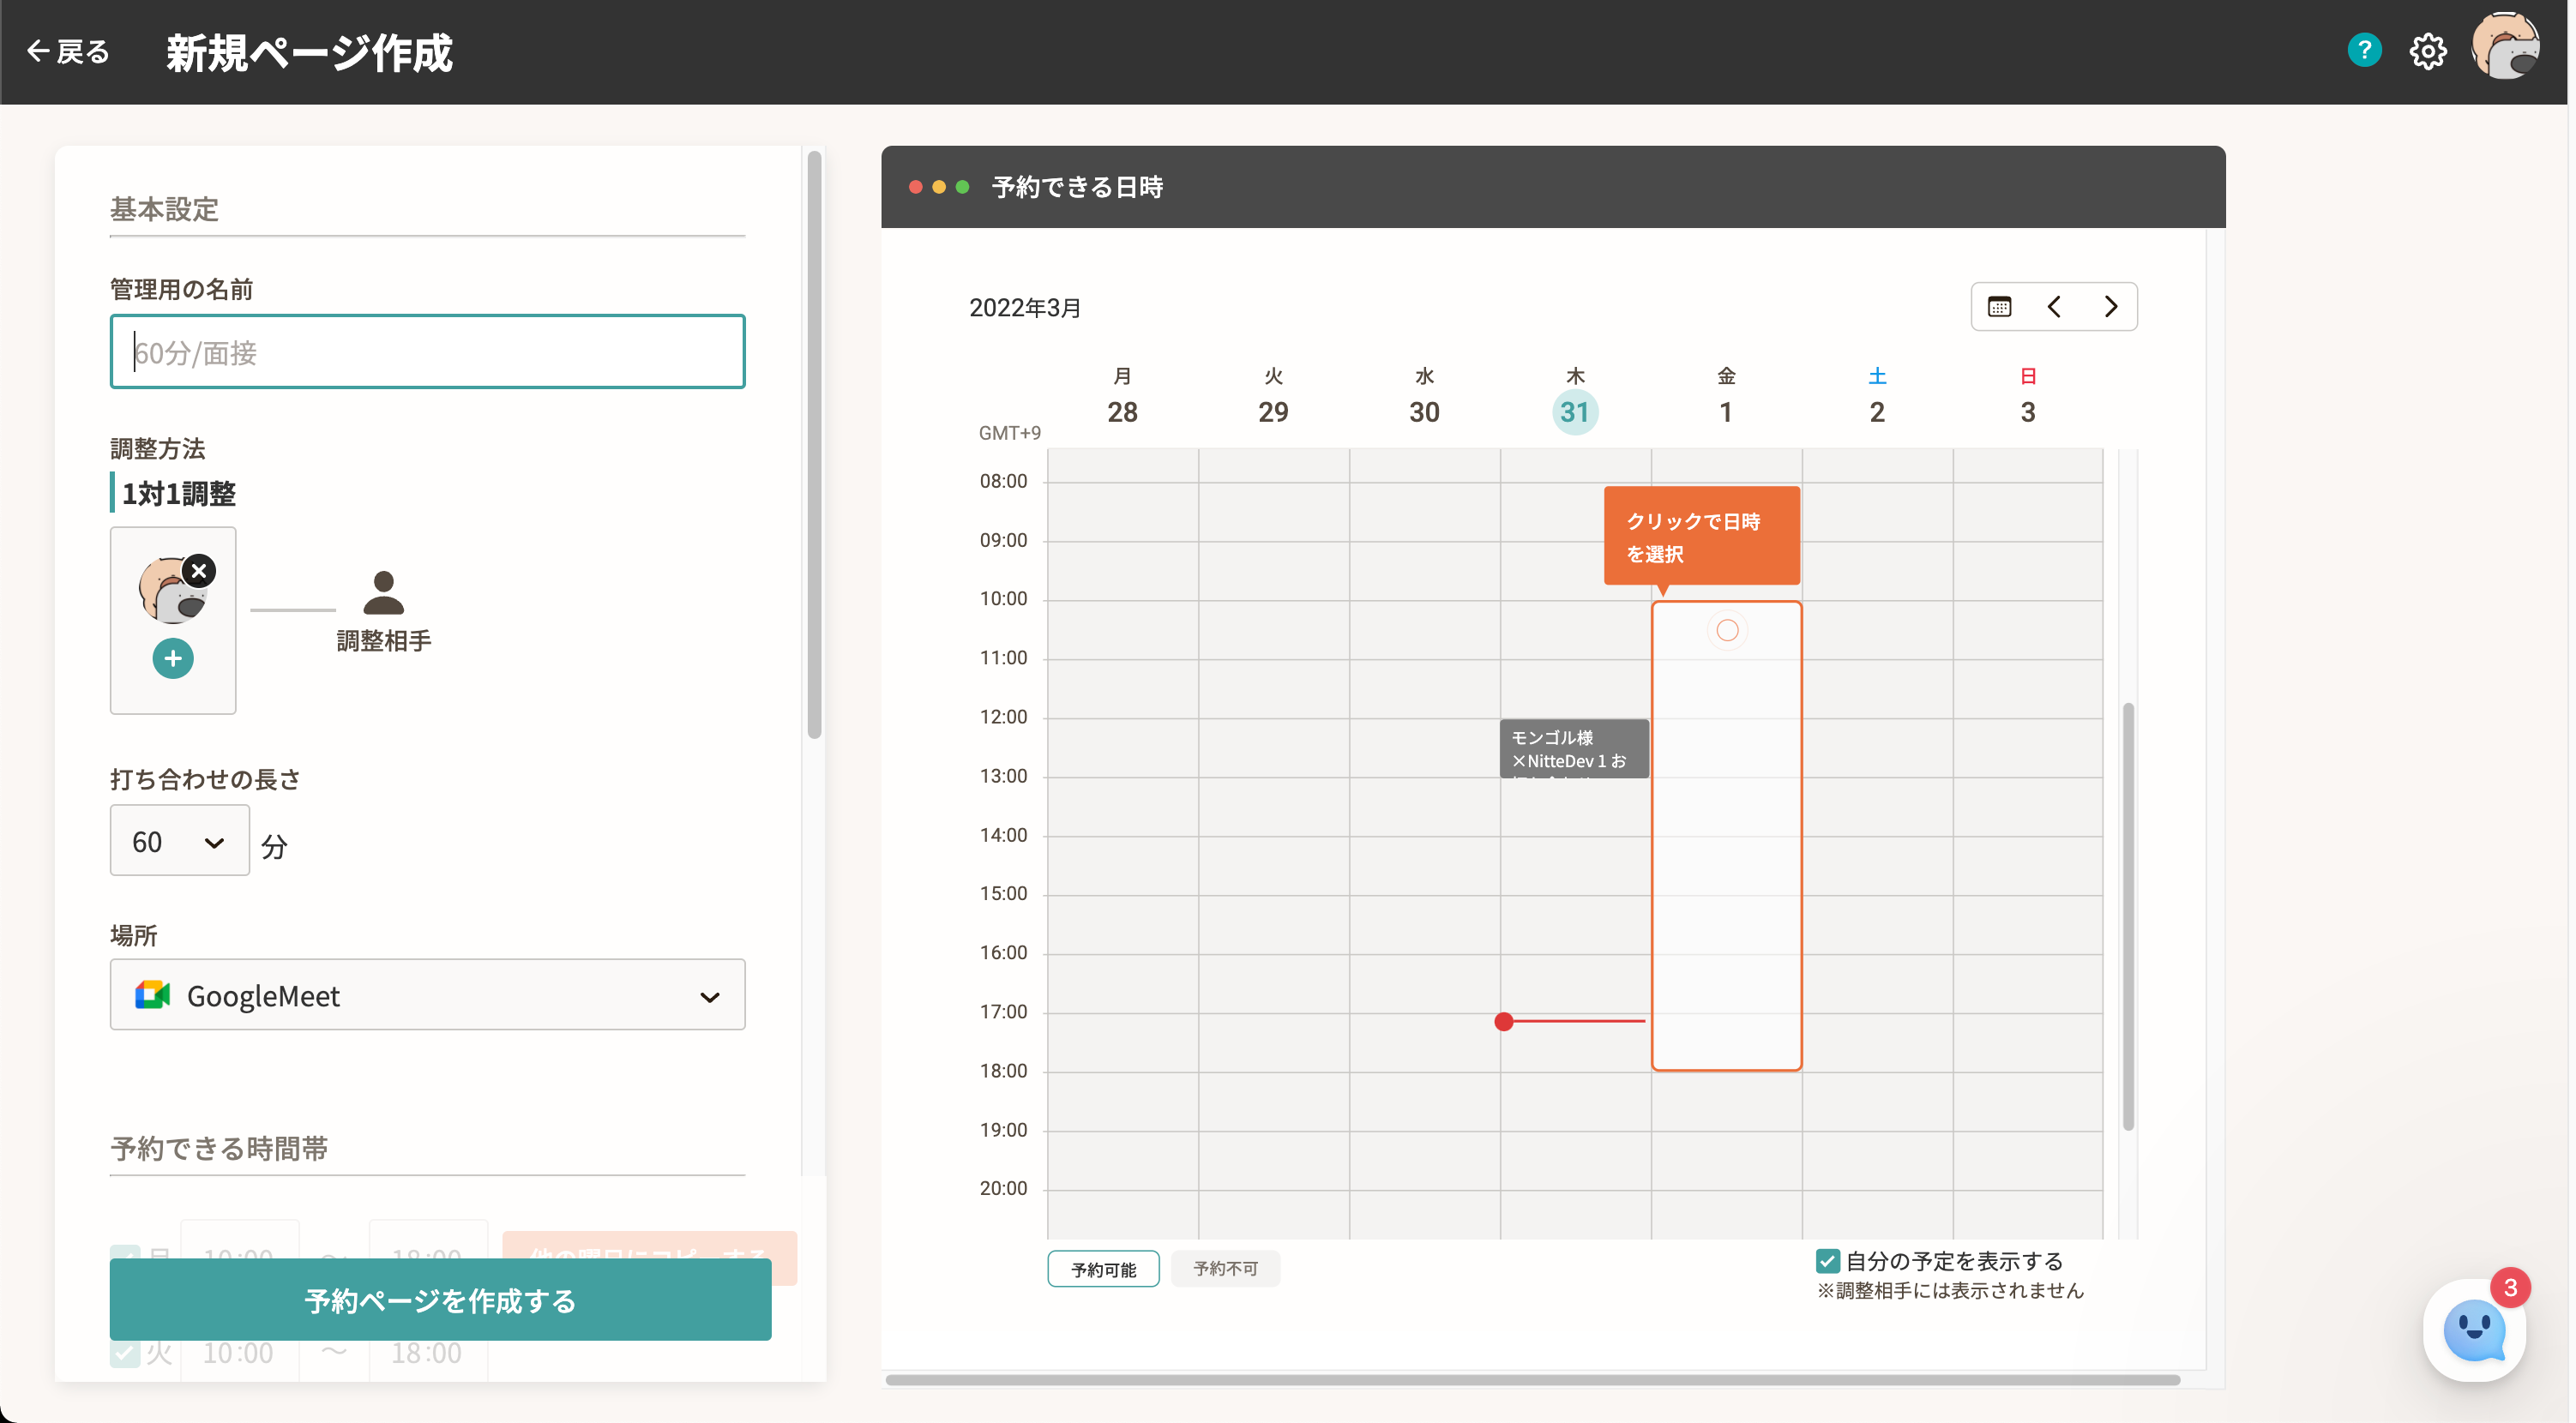Click the profile avatar in the header
This screenshot has height=1423, width=2576.
[x=2504, y=46]
